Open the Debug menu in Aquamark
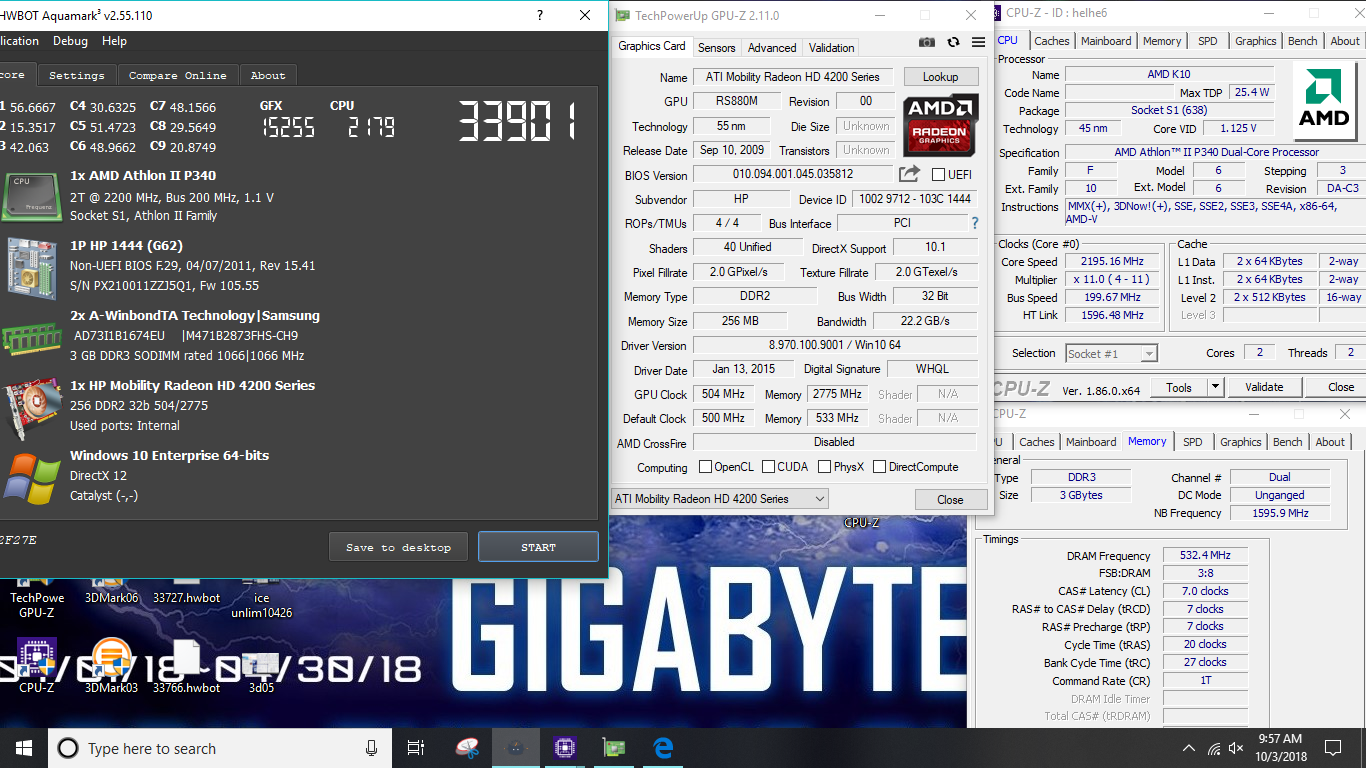Image resolution: width=1366 pixels, height=768 pixels. [x=70, y=41]
